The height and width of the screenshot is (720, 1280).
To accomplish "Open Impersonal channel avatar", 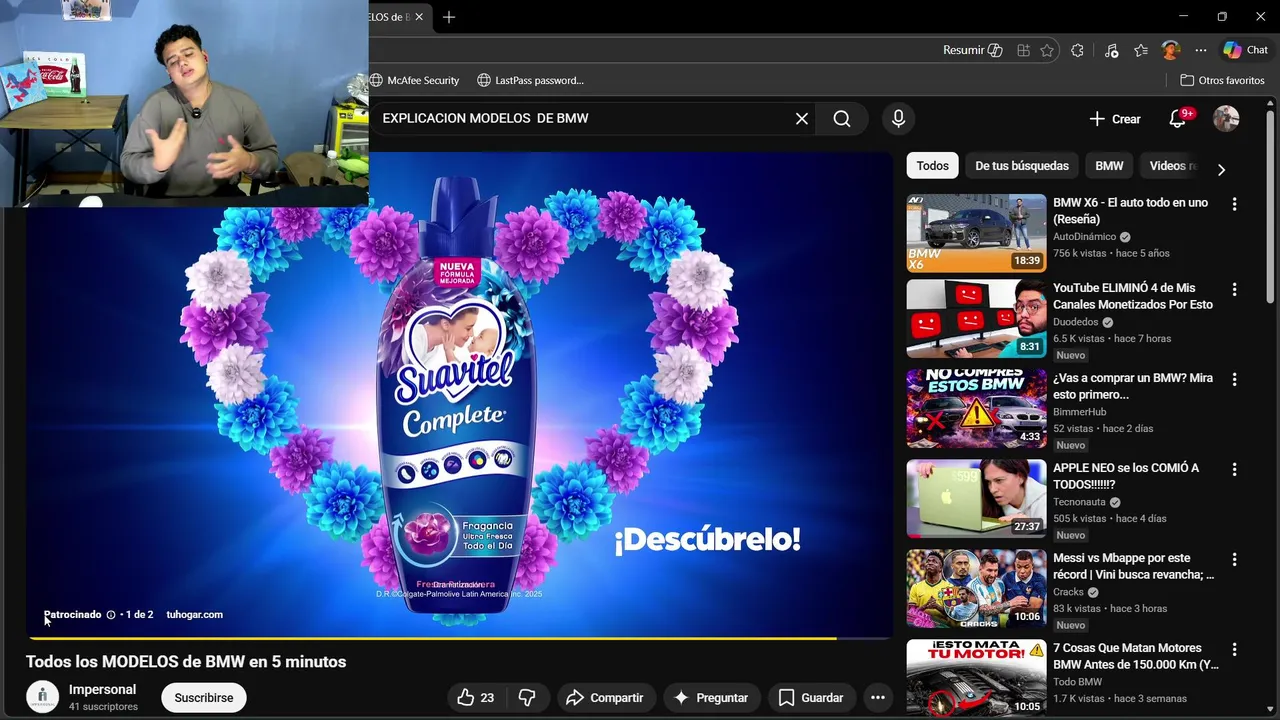I will point(42,697).
